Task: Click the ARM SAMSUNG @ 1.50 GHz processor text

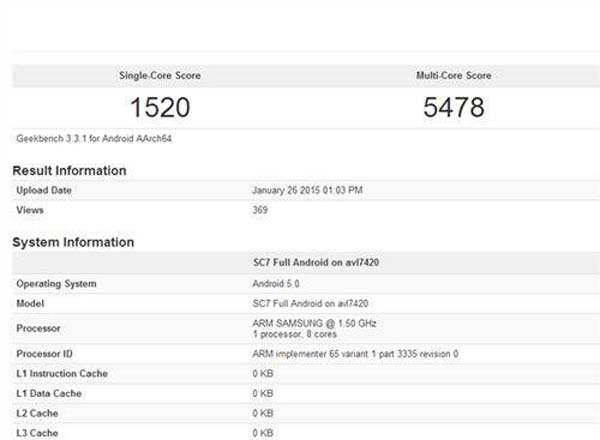Action: coord(314,323)
